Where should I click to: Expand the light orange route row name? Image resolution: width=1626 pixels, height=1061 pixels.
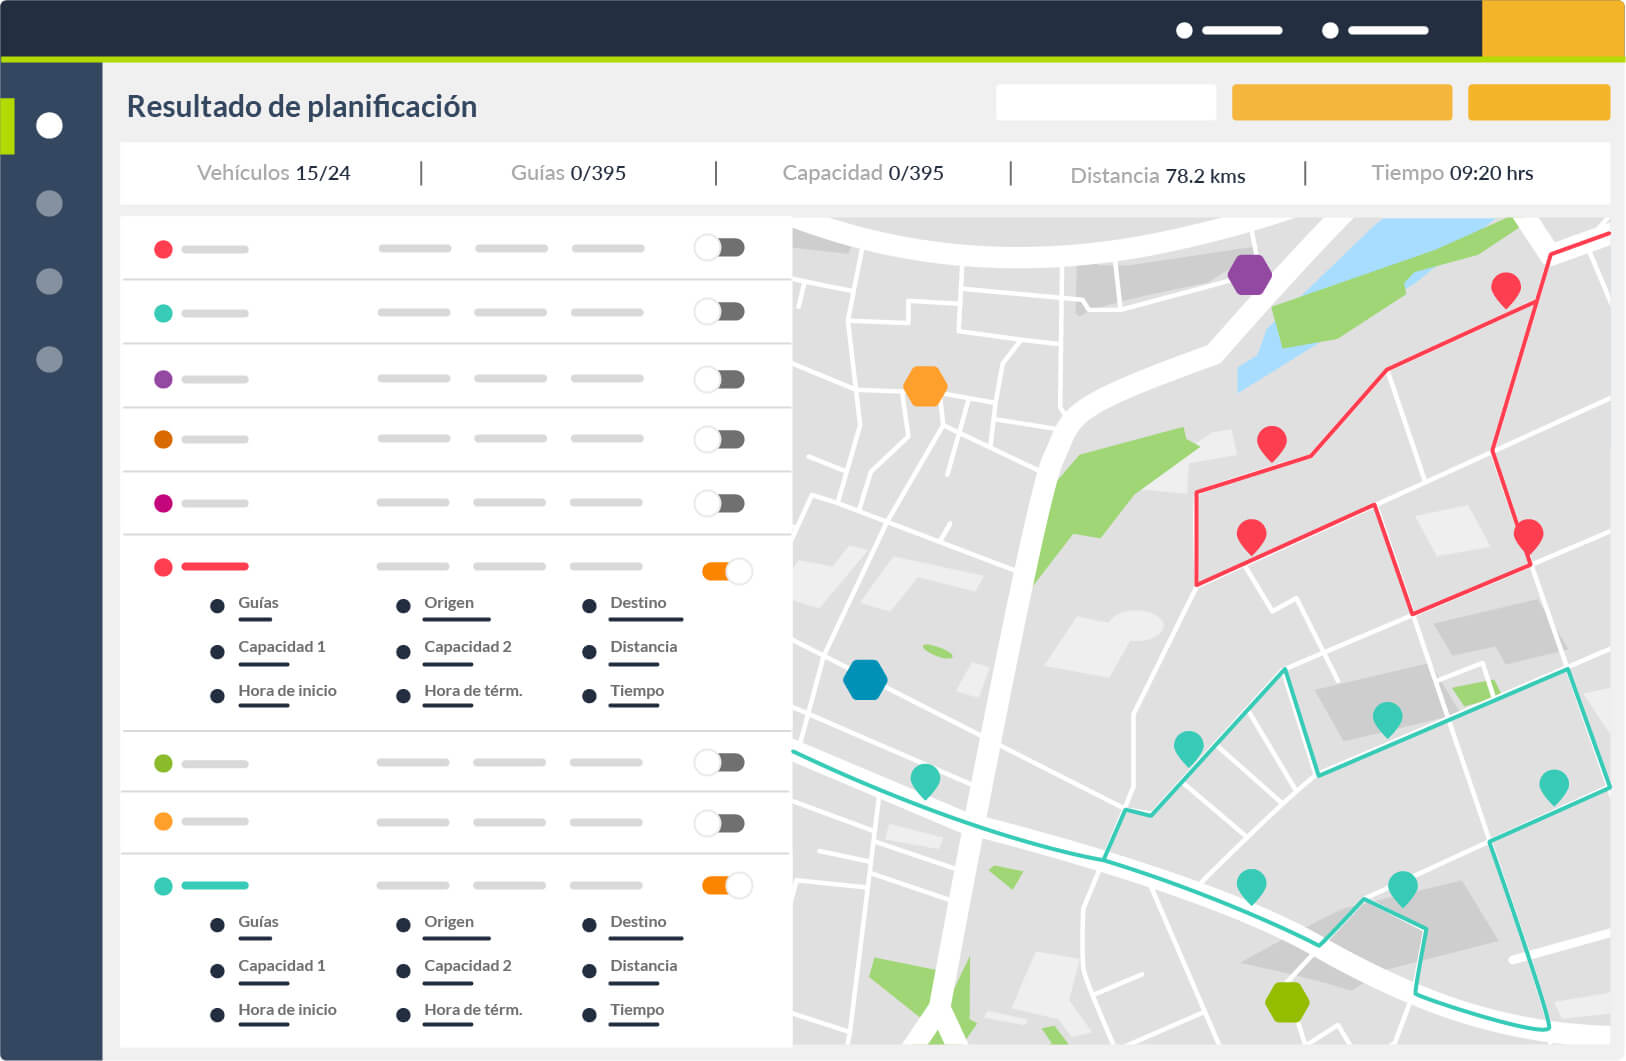point(215,821)
